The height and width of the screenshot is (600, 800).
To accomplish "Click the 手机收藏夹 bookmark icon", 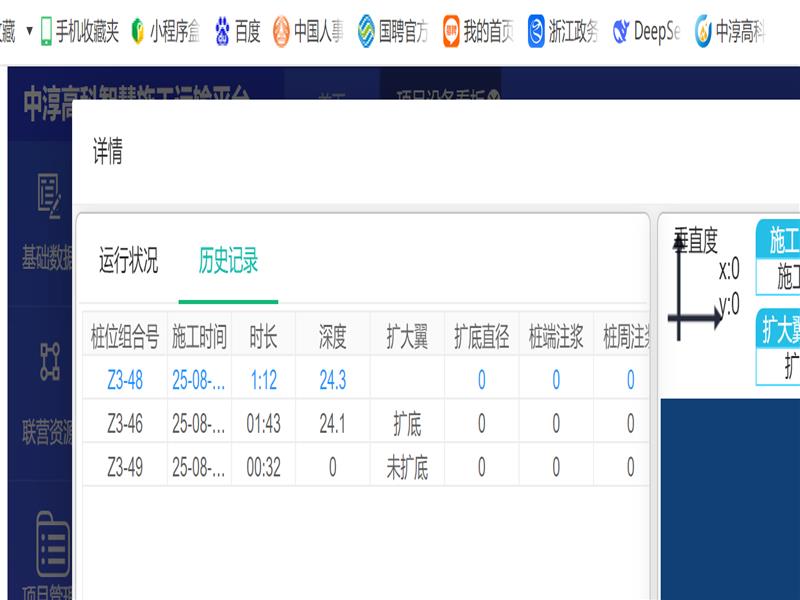I will (x=47, y=31).
